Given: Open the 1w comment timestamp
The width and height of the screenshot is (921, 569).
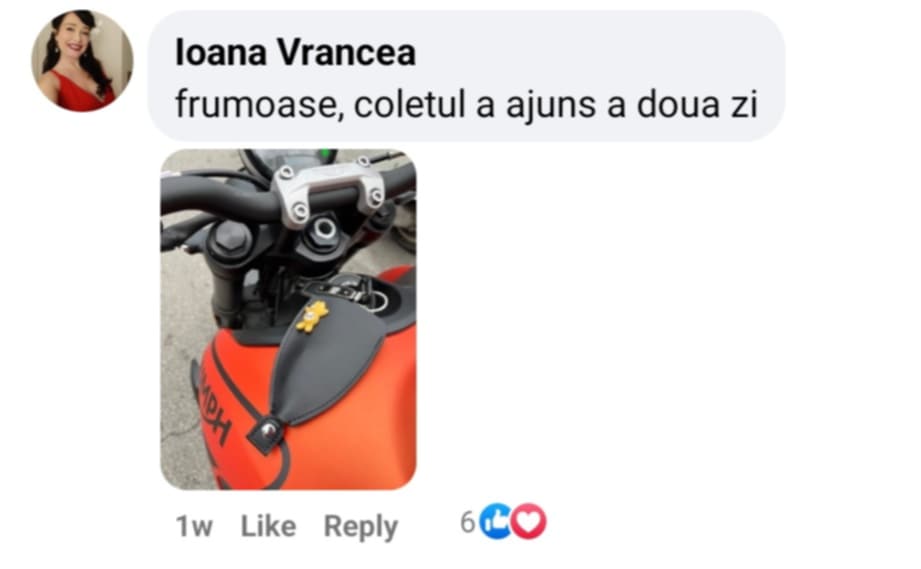Looking at the screenshot, I should tap(194, 527).
